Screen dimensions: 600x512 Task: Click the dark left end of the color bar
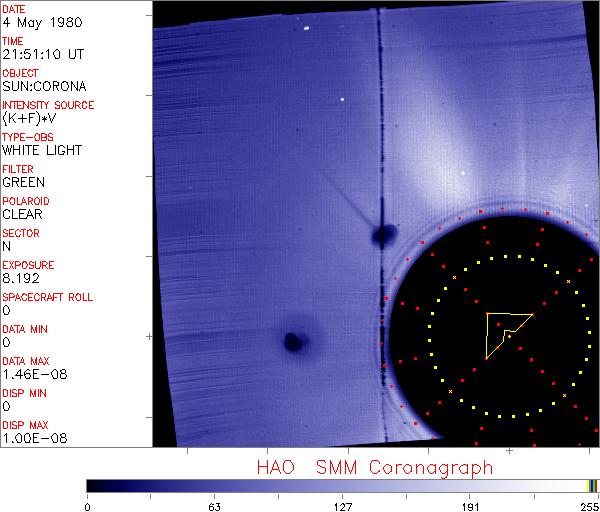click(93, 485)
